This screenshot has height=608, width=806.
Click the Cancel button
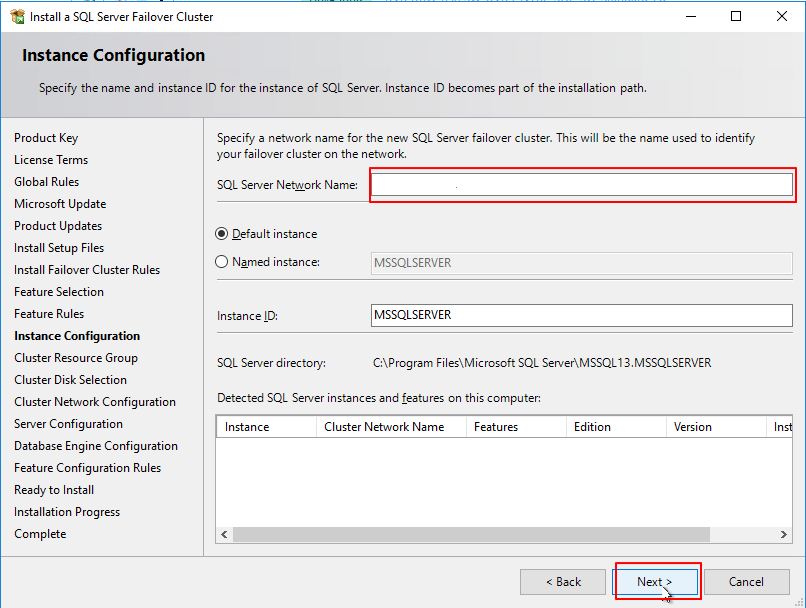[x=746, y=582]
